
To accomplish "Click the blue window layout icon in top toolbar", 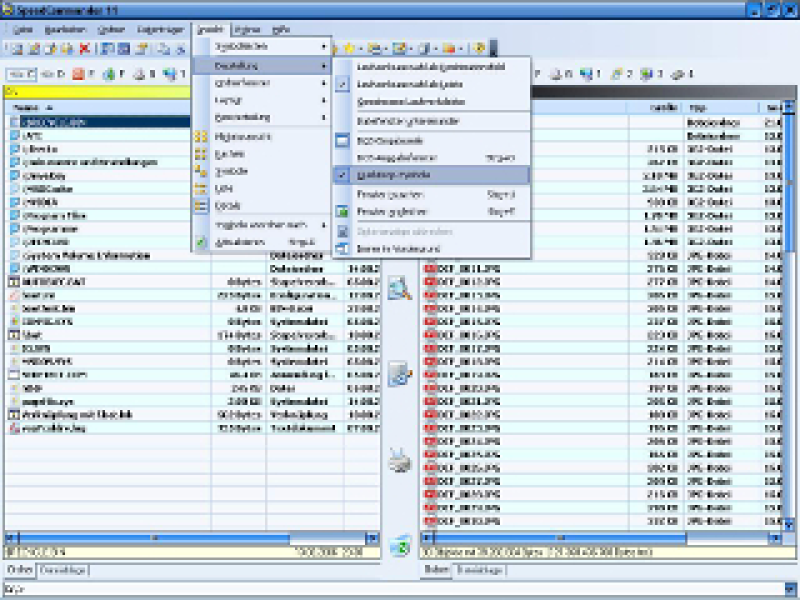I will click(x=107, y=48).
